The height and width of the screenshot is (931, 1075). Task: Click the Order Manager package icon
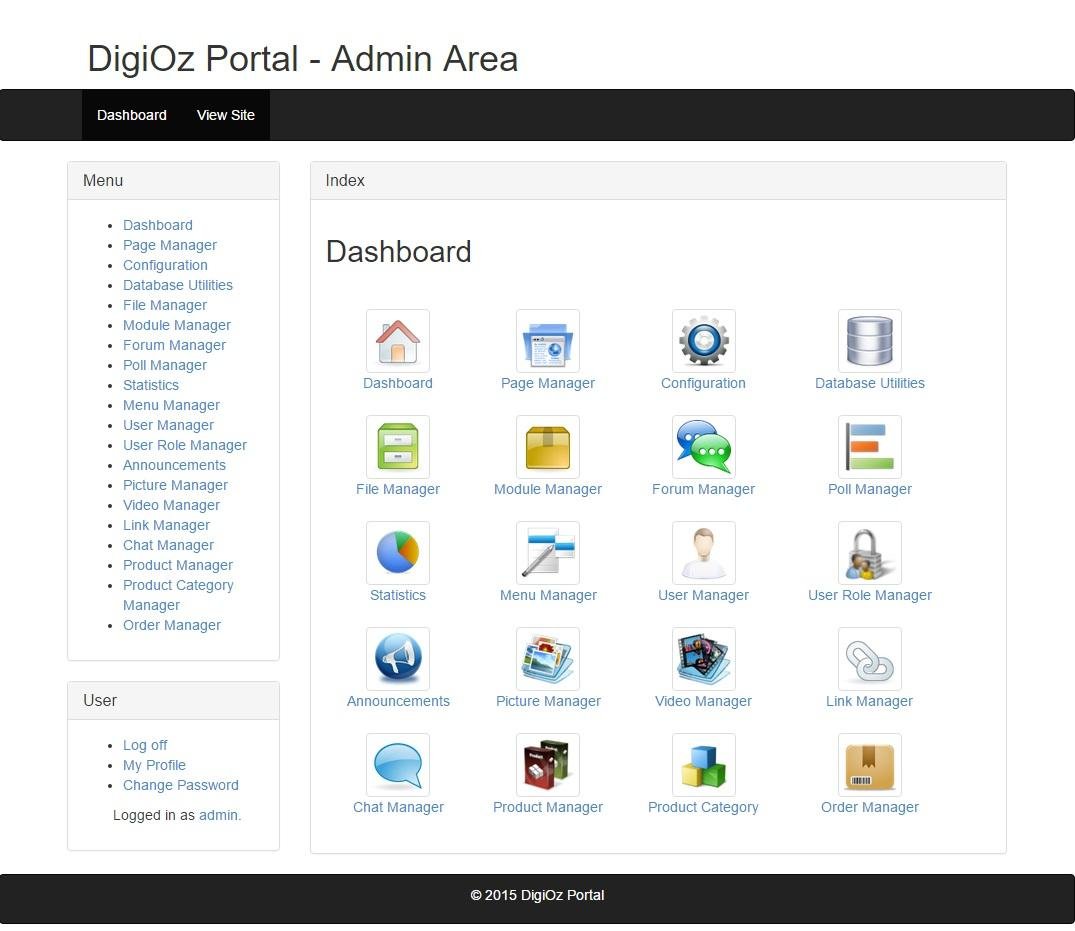coord(869,764)
